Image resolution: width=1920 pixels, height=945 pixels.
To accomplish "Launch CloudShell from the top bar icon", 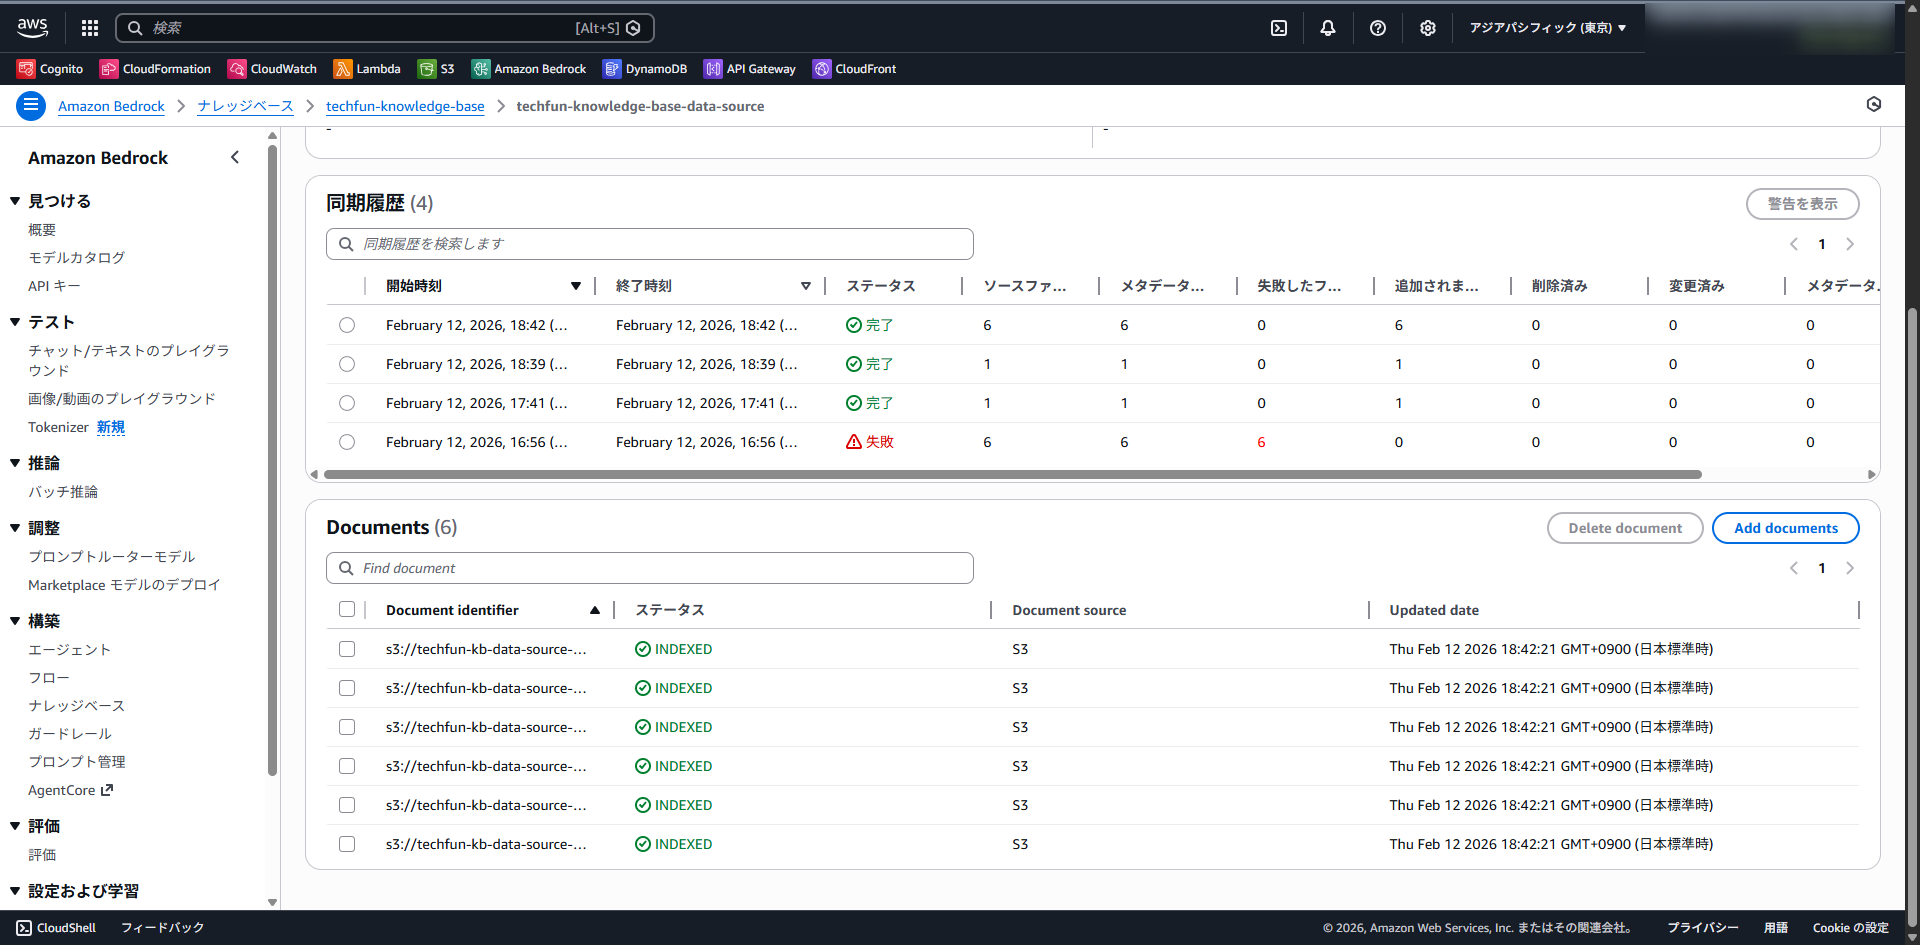I will pyautogui.click(x=1279, y=28).
